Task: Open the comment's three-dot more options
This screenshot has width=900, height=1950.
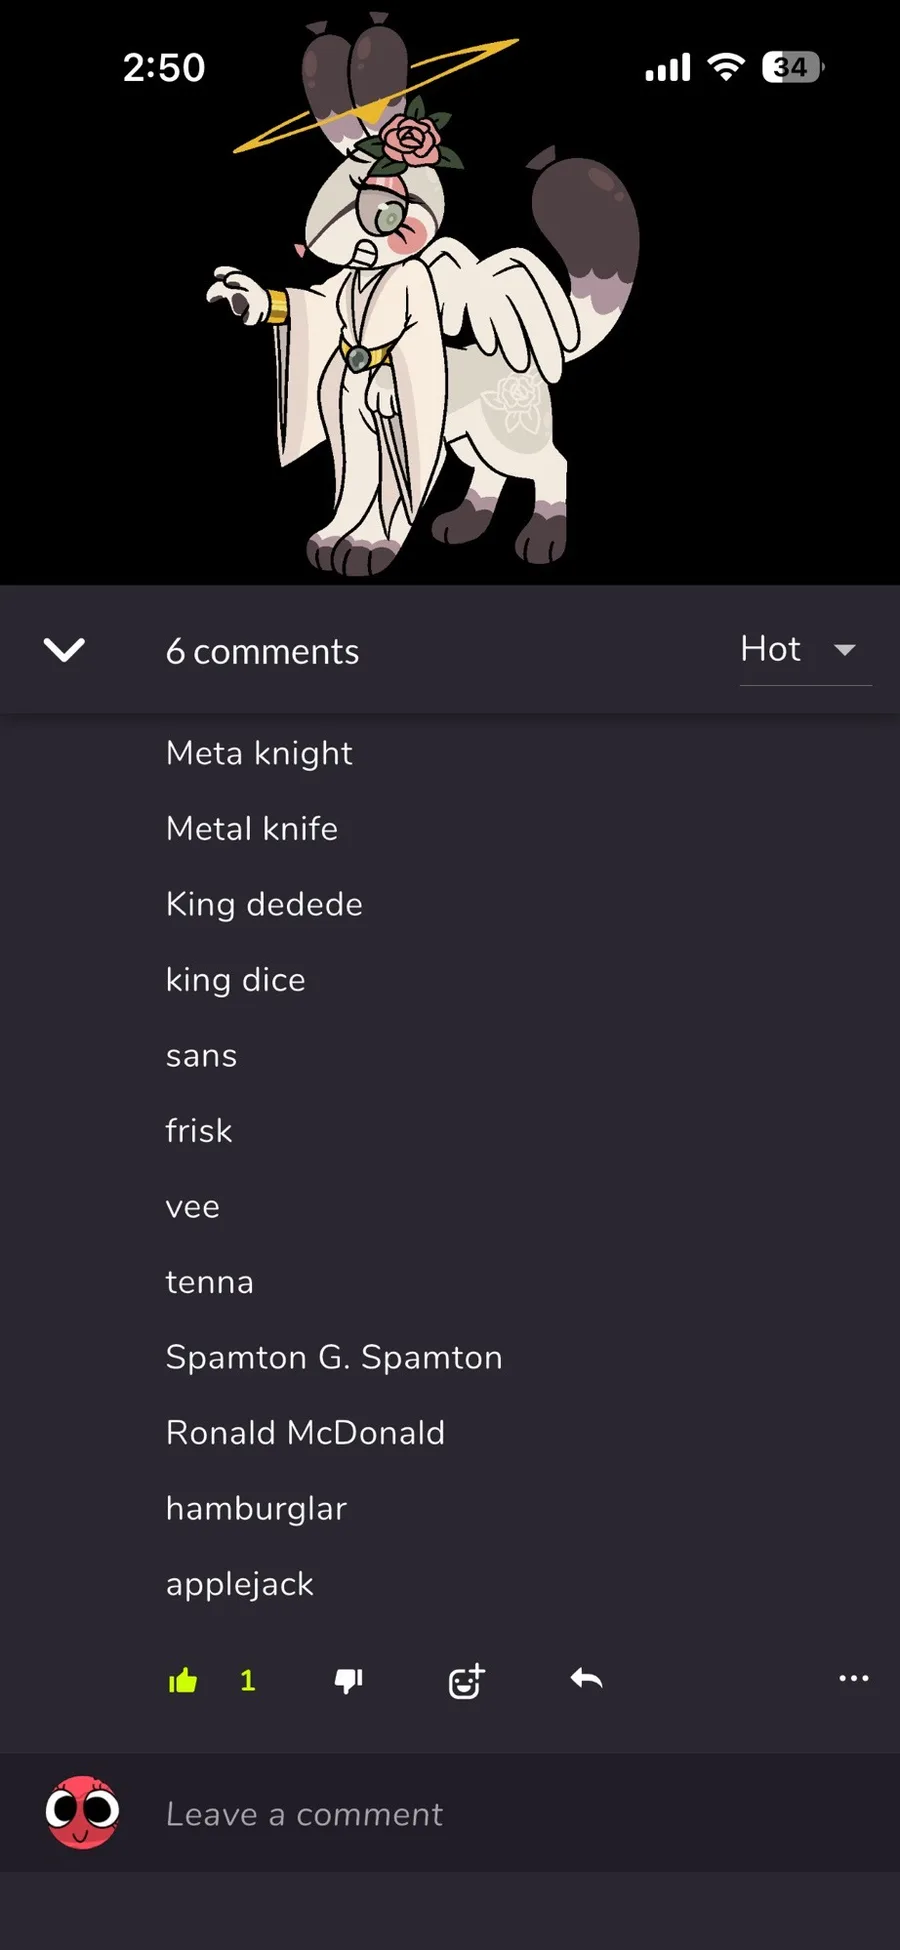Action: [853, 1678]
